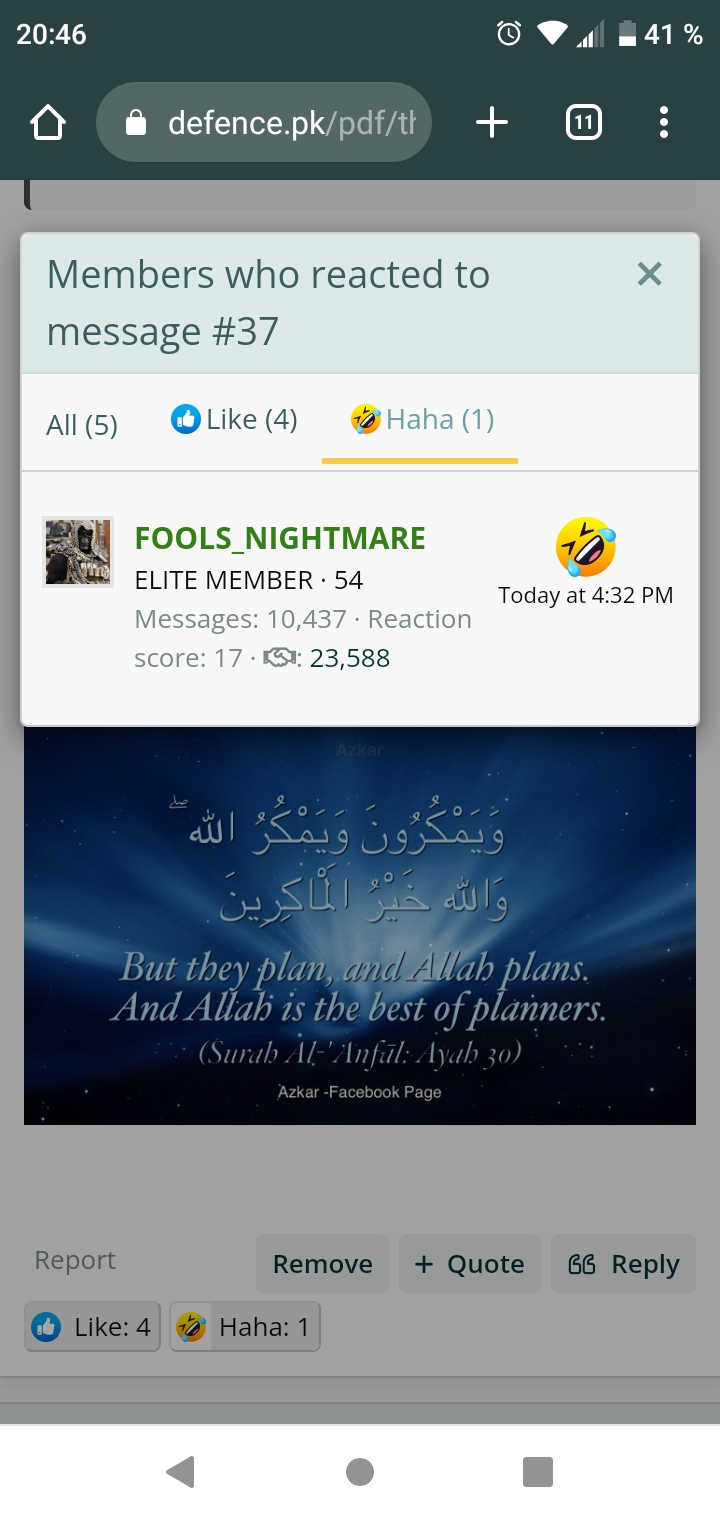Tap FOOLS_NIGHTMARE avatar thumbnail
Viewport: 720px width, 1520px height.
click(78, 551)
